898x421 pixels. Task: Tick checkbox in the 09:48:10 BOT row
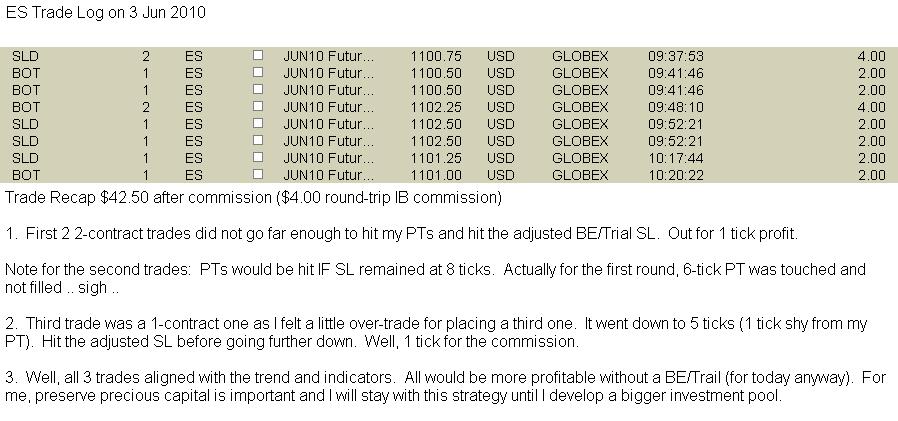coord(258,106)
